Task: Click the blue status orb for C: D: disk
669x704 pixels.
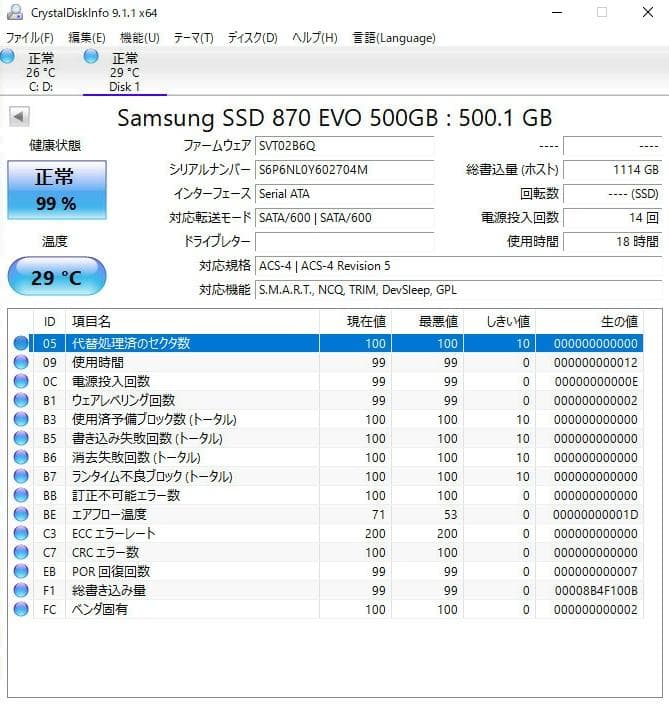Action: pos(7,57)
